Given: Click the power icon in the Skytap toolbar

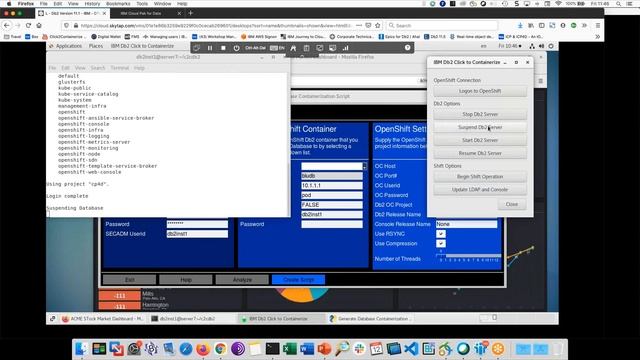Looking at the screenshot, I should tap(236, 48).
